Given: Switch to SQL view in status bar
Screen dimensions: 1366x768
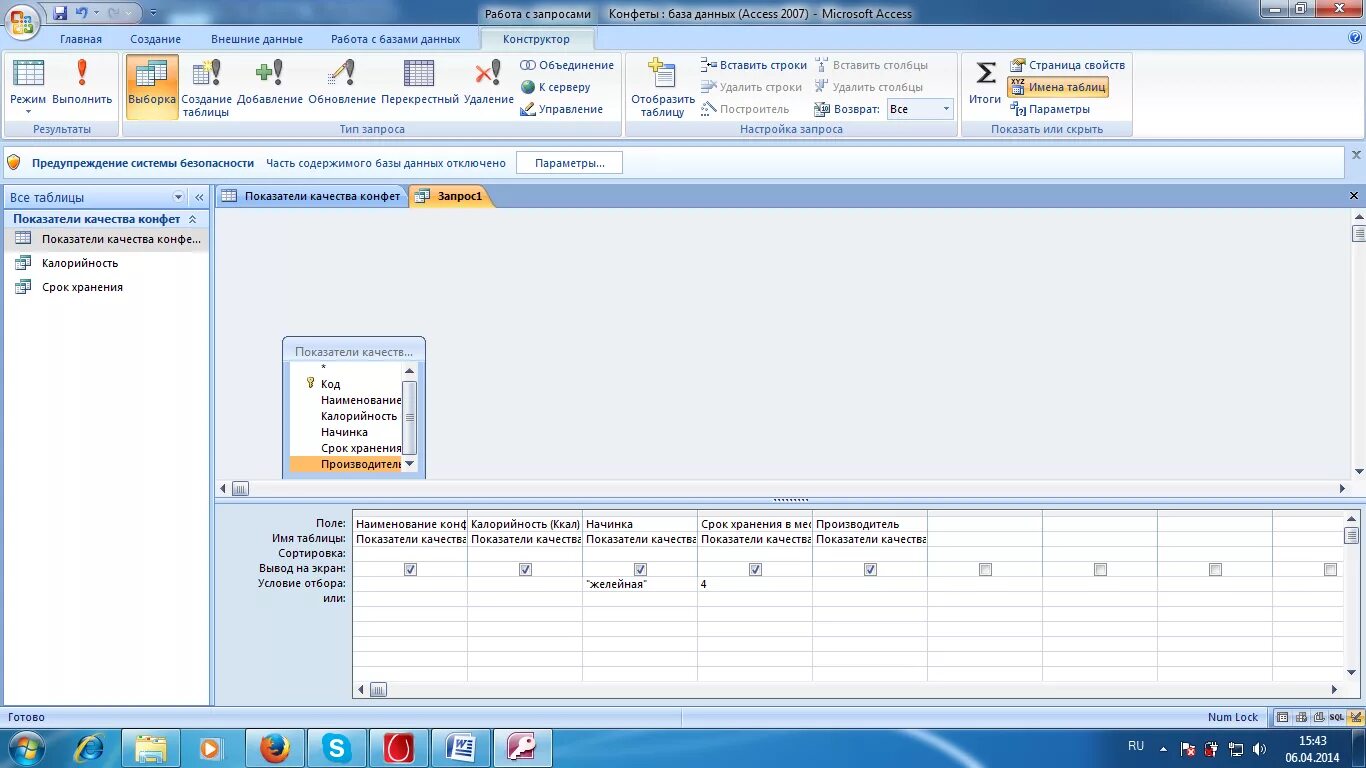Looking at the screenshot, I should pos(1336,717).
